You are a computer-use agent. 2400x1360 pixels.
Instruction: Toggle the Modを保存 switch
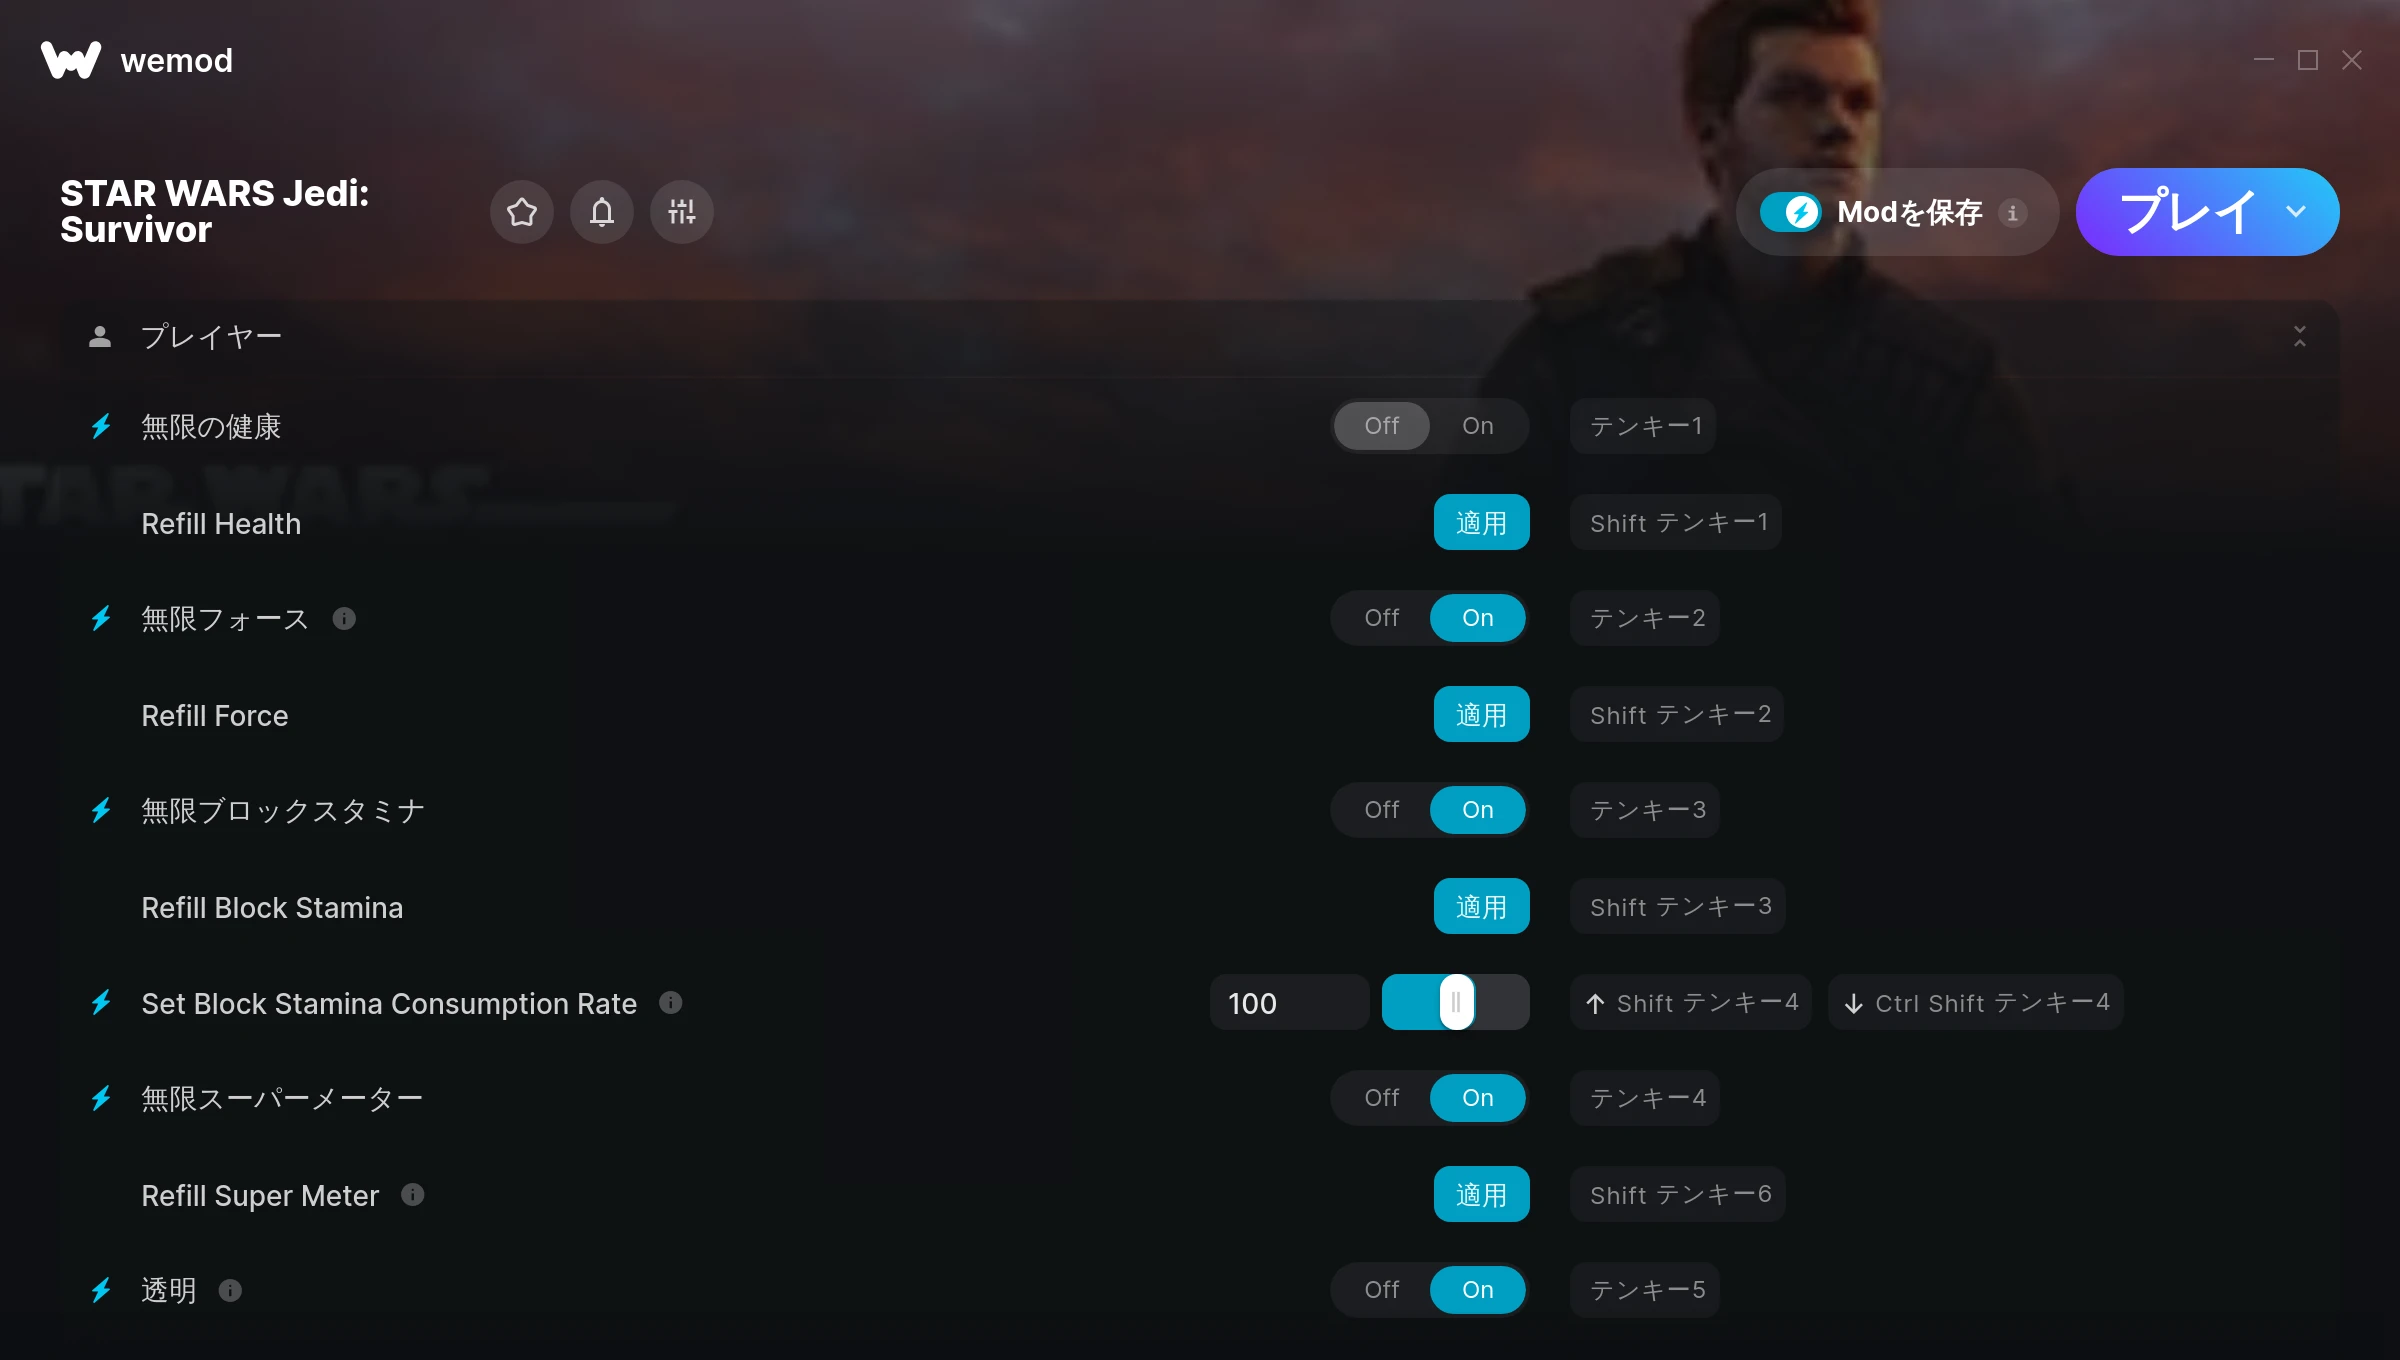(1791, 212)
